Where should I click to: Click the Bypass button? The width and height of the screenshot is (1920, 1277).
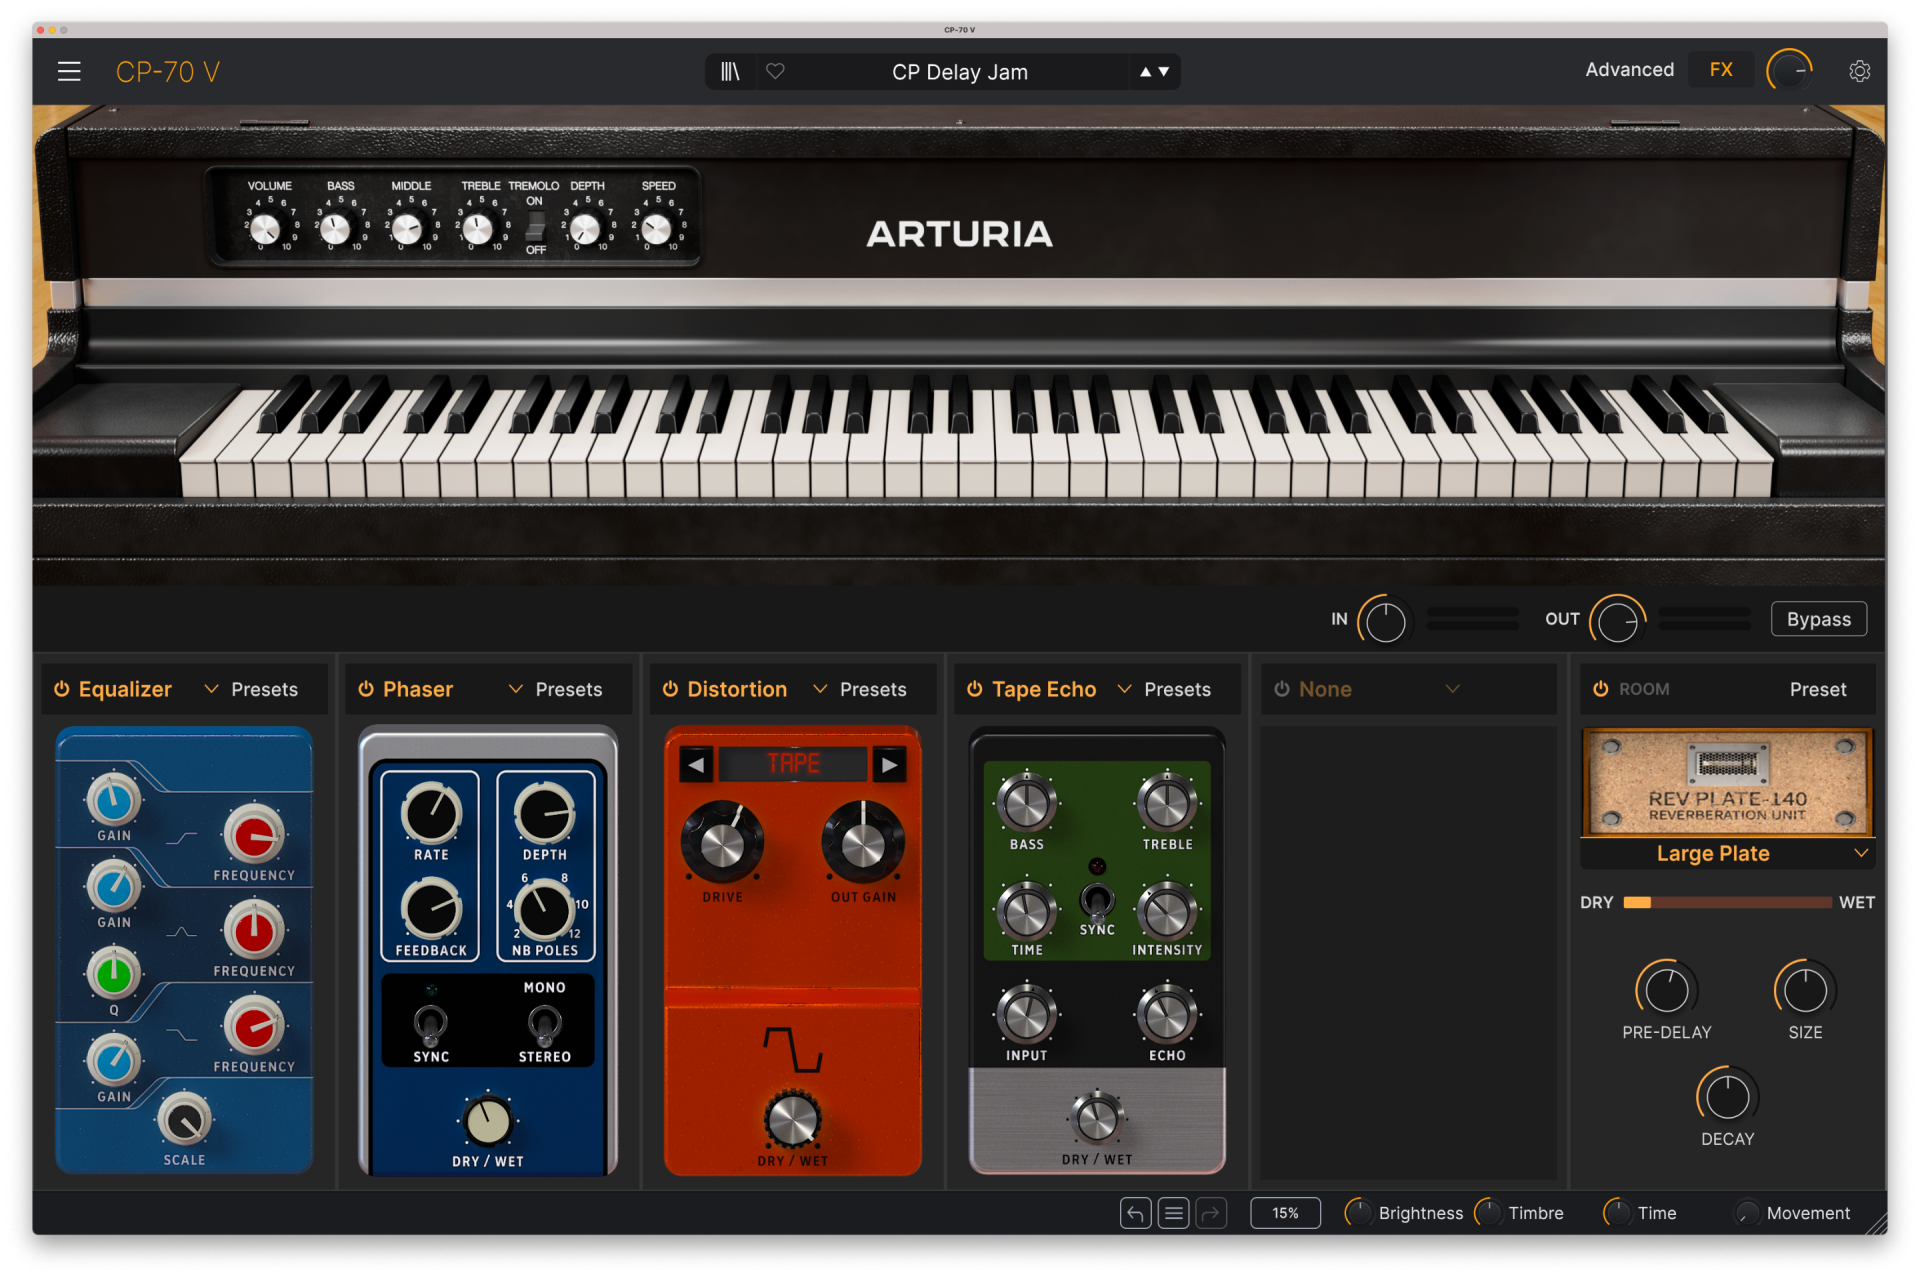(x=1818, y=619)
